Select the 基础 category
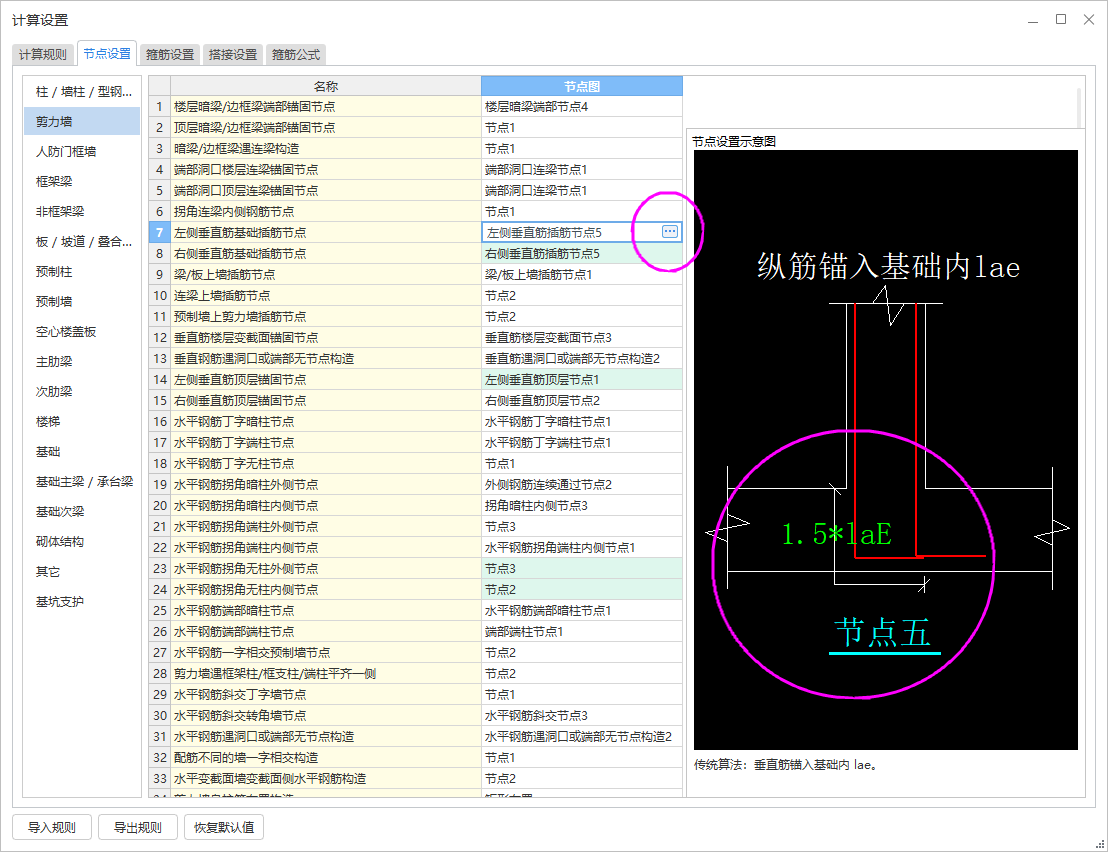The height and width of the screenshot is (852, 1108). coord(83,451)
